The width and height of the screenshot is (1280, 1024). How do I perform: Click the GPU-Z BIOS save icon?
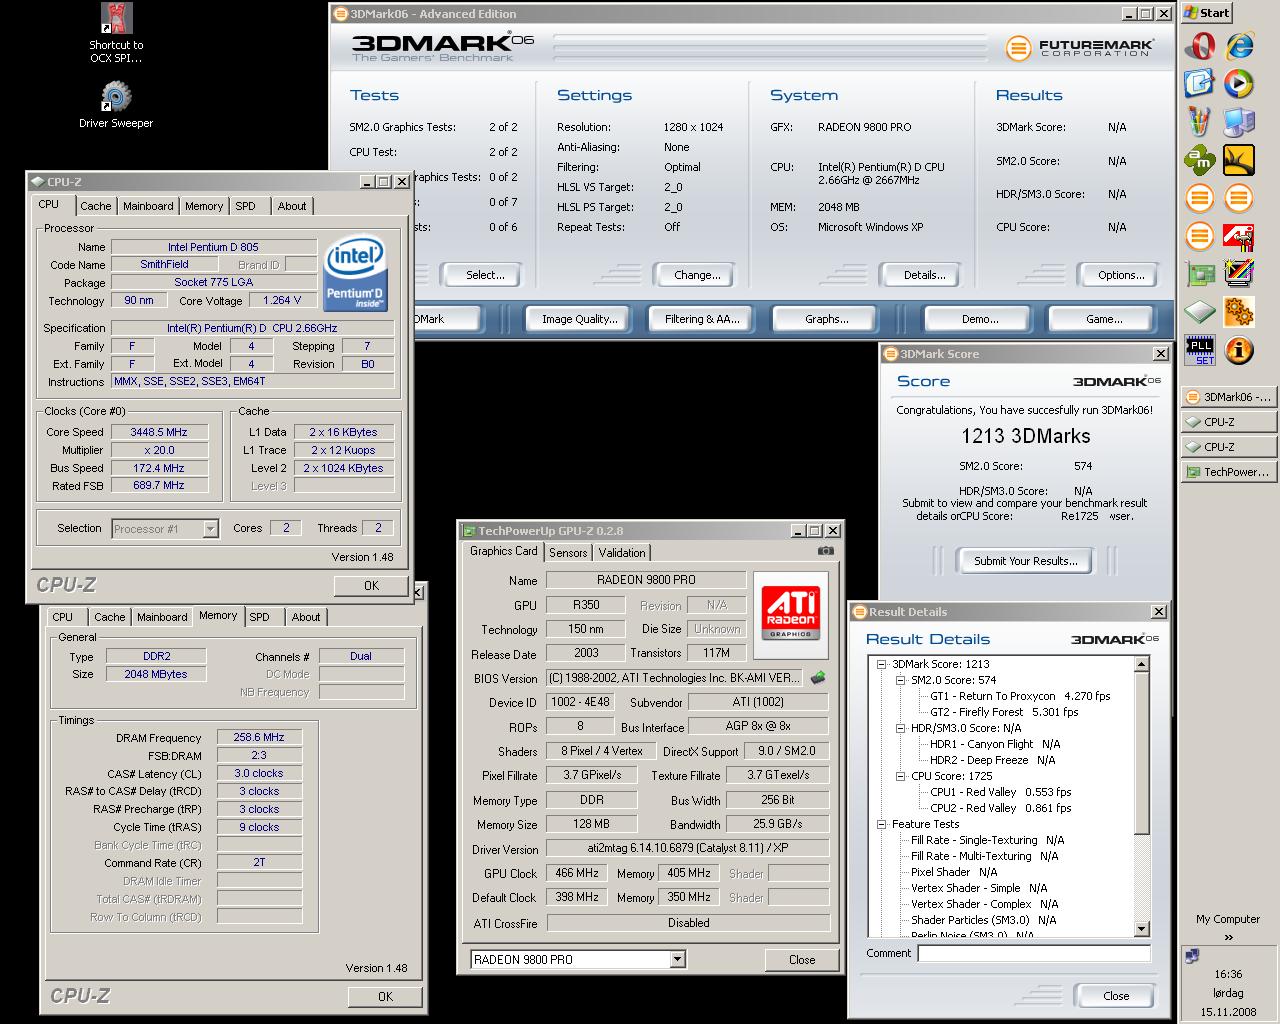coord(818,678)
